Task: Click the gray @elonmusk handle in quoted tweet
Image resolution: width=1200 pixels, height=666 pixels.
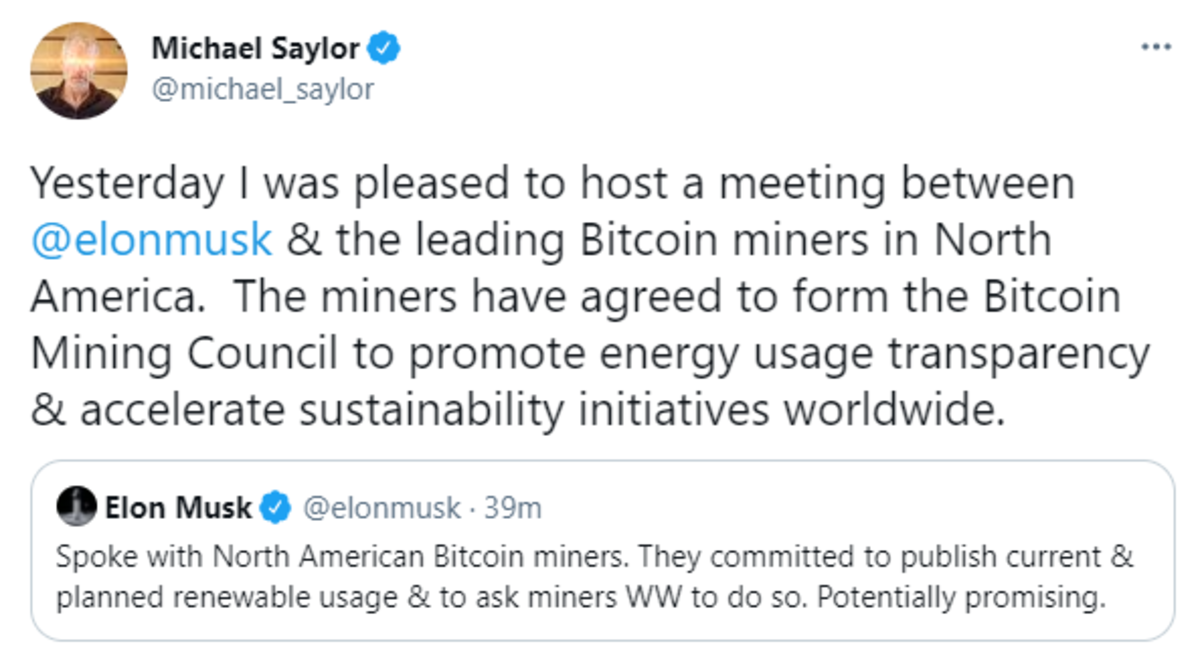Action: pos(380,508)
